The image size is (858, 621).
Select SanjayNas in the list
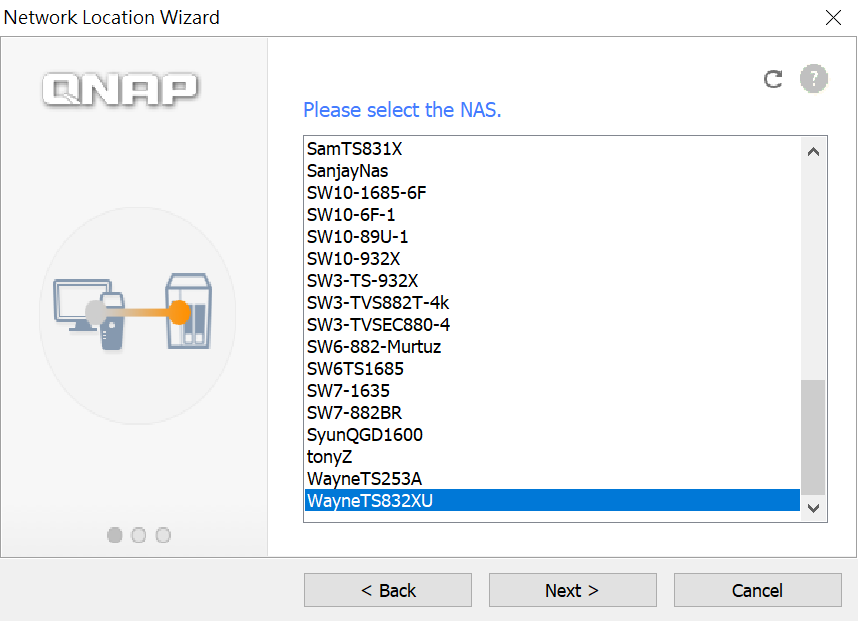[x=552, y=171]
